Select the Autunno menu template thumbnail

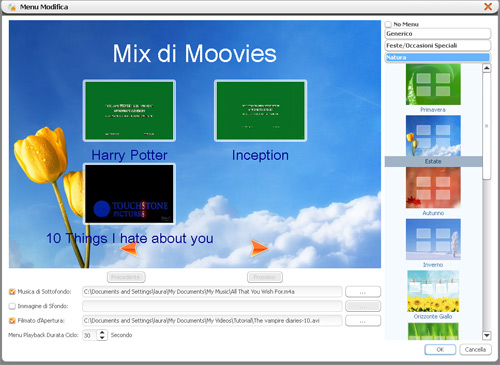pos(433,188)
